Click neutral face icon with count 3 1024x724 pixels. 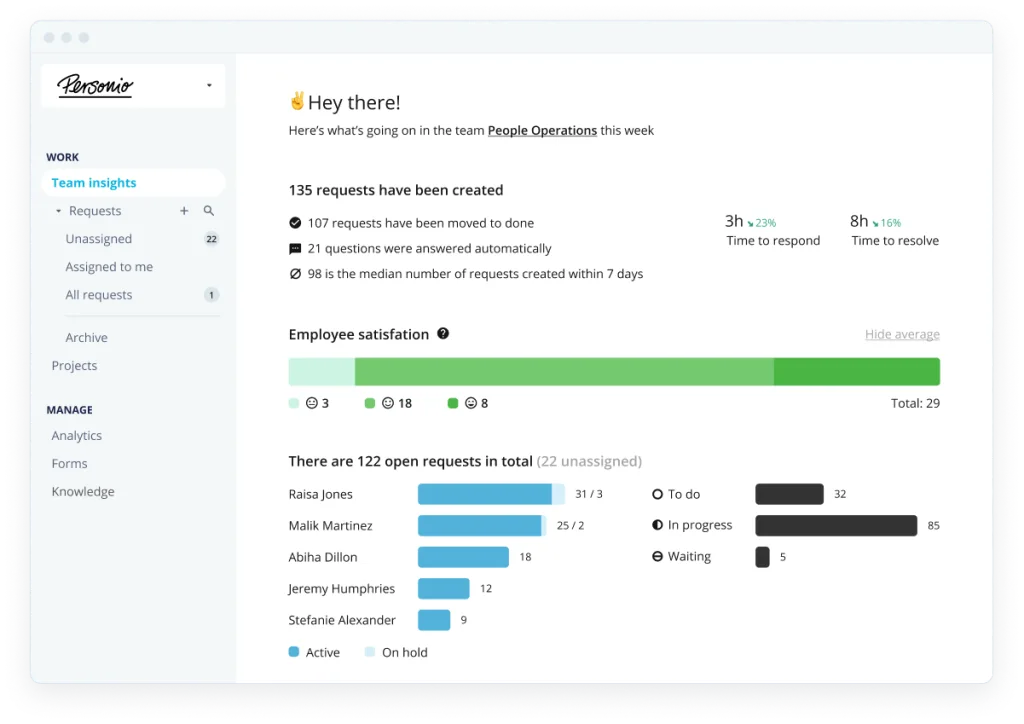click(312, 403)
